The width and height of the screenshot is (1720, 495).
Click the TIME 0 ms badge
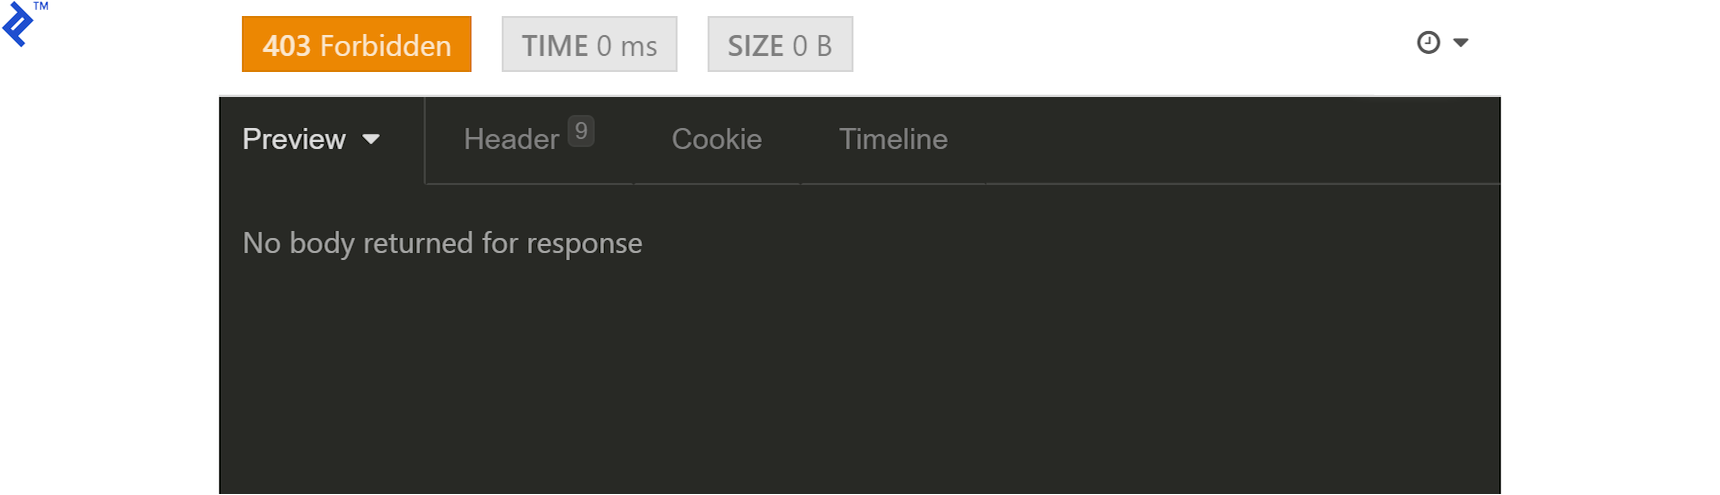click(589, 45)
